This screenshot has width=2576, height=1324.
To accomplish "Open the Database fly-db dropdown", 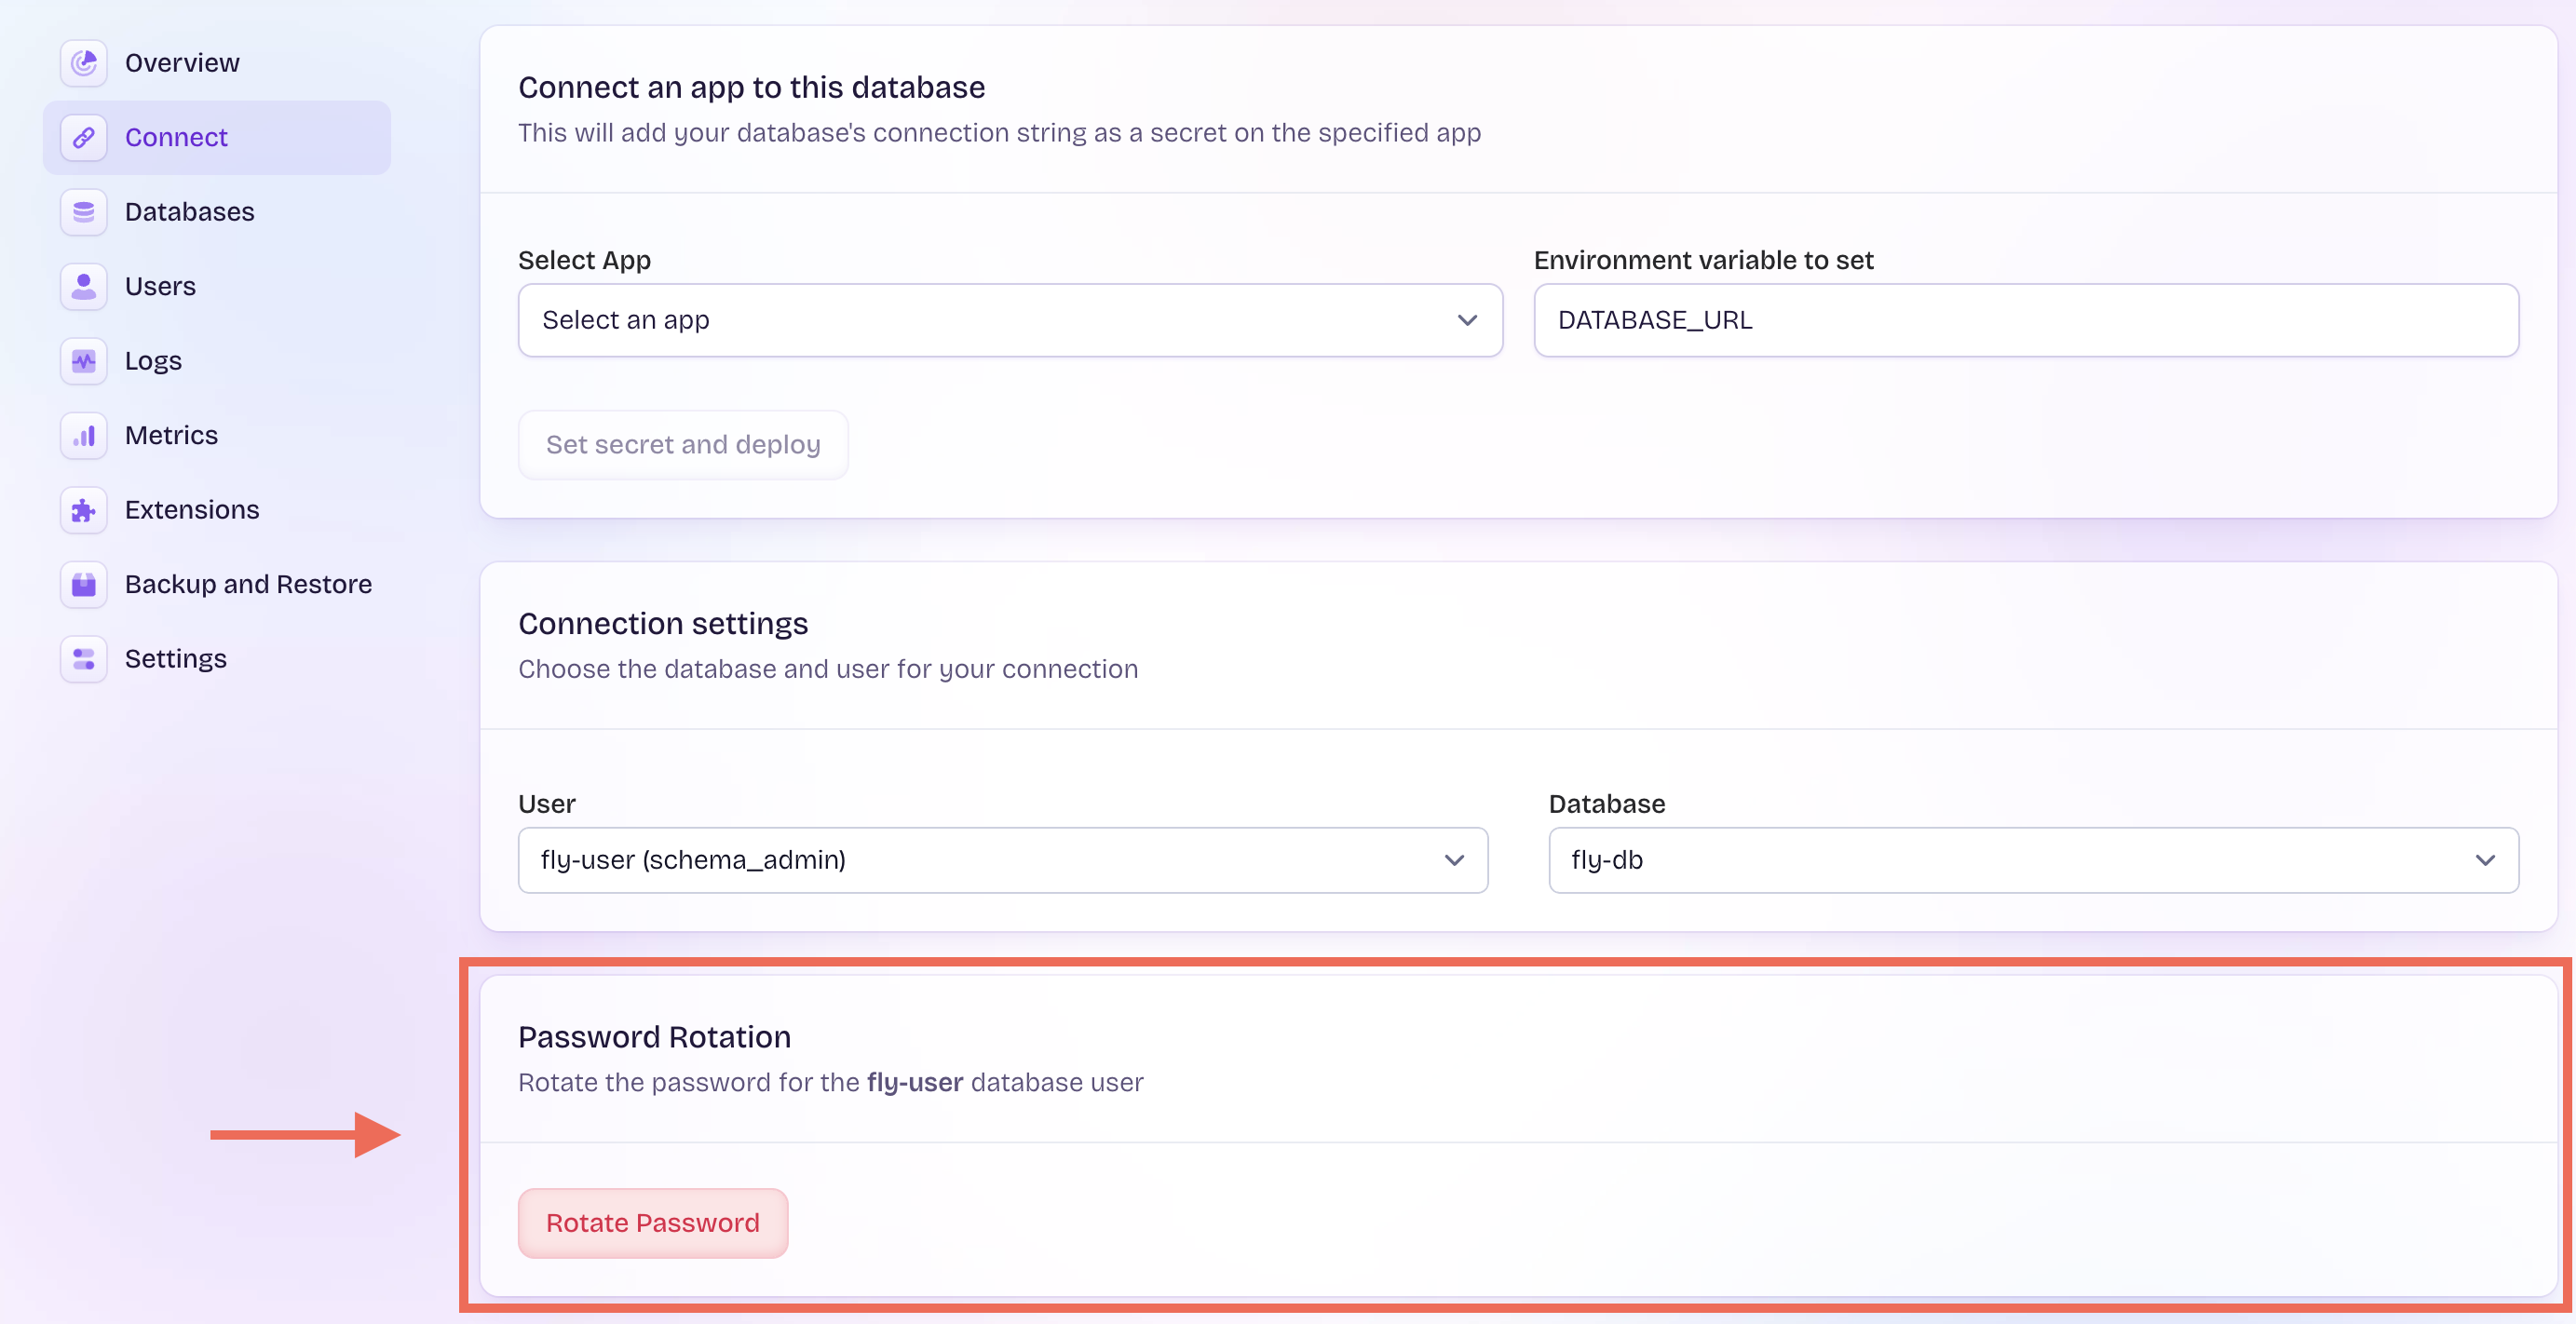I will tap(2032, 860).
